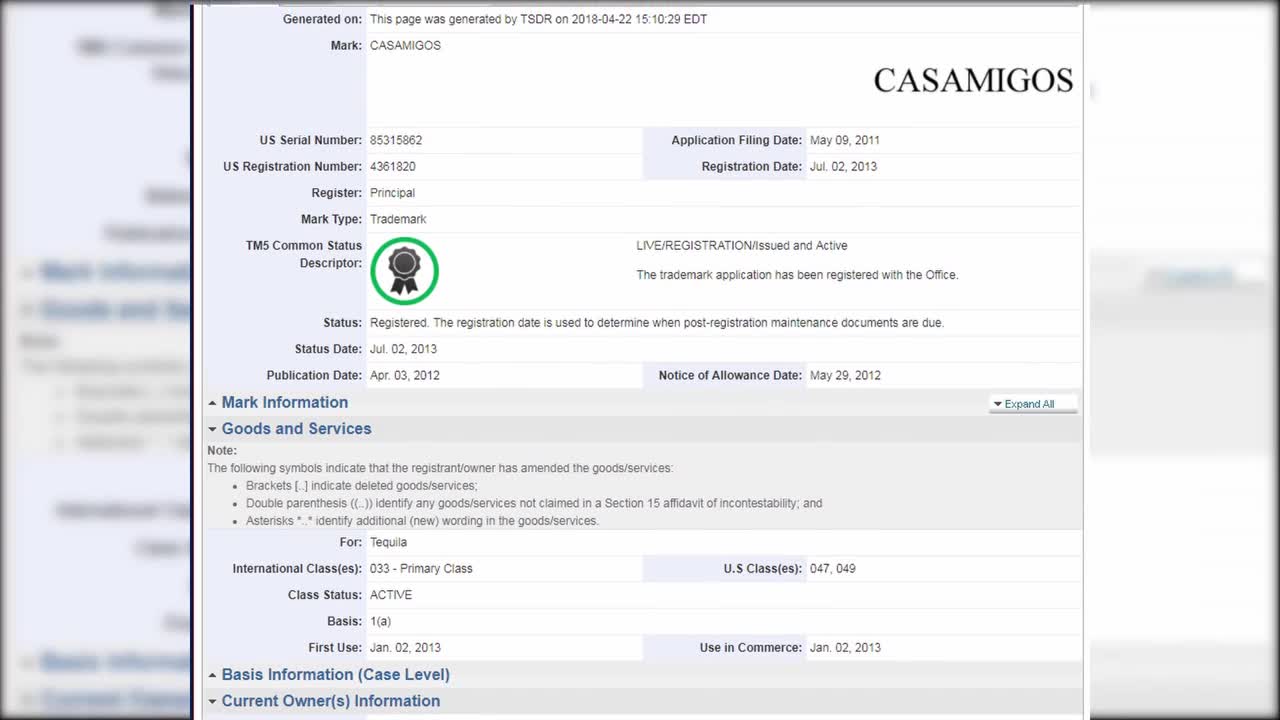
Task: Click the Status Registered description text
Action: coord(657,323)
